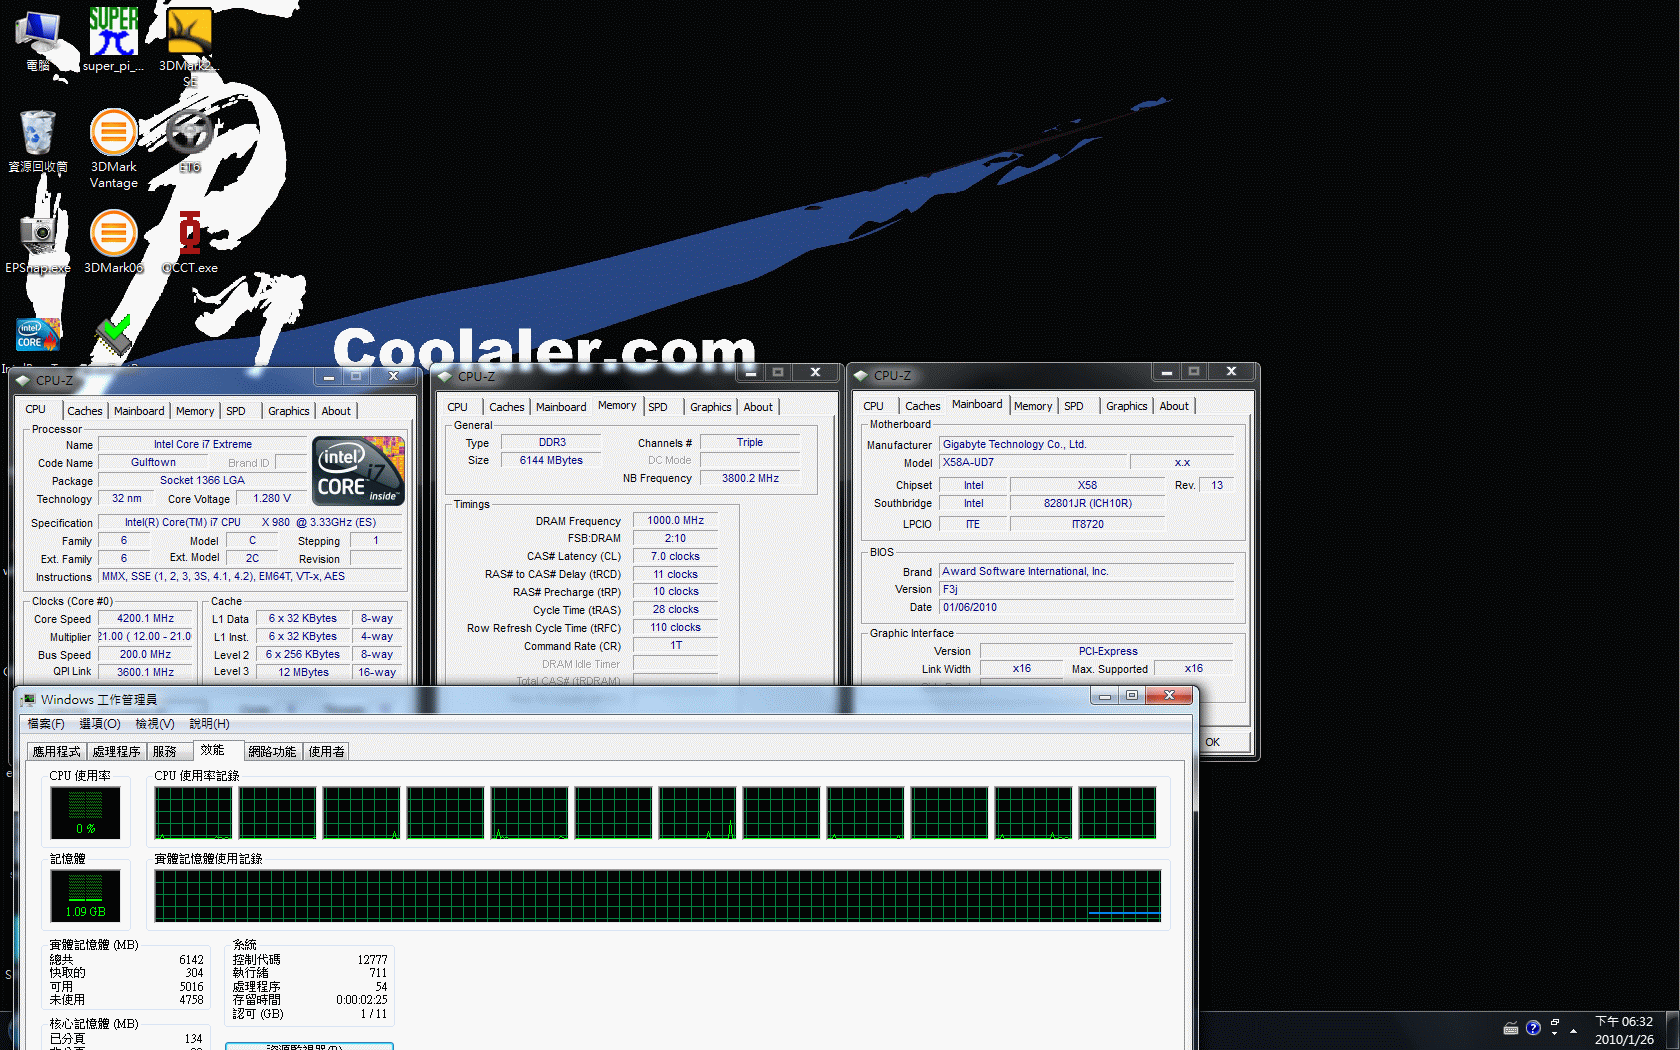Launch the EPSnap.exe camera icon
Viewport: 1680px width, 1050px height.
tap(38, 242)
